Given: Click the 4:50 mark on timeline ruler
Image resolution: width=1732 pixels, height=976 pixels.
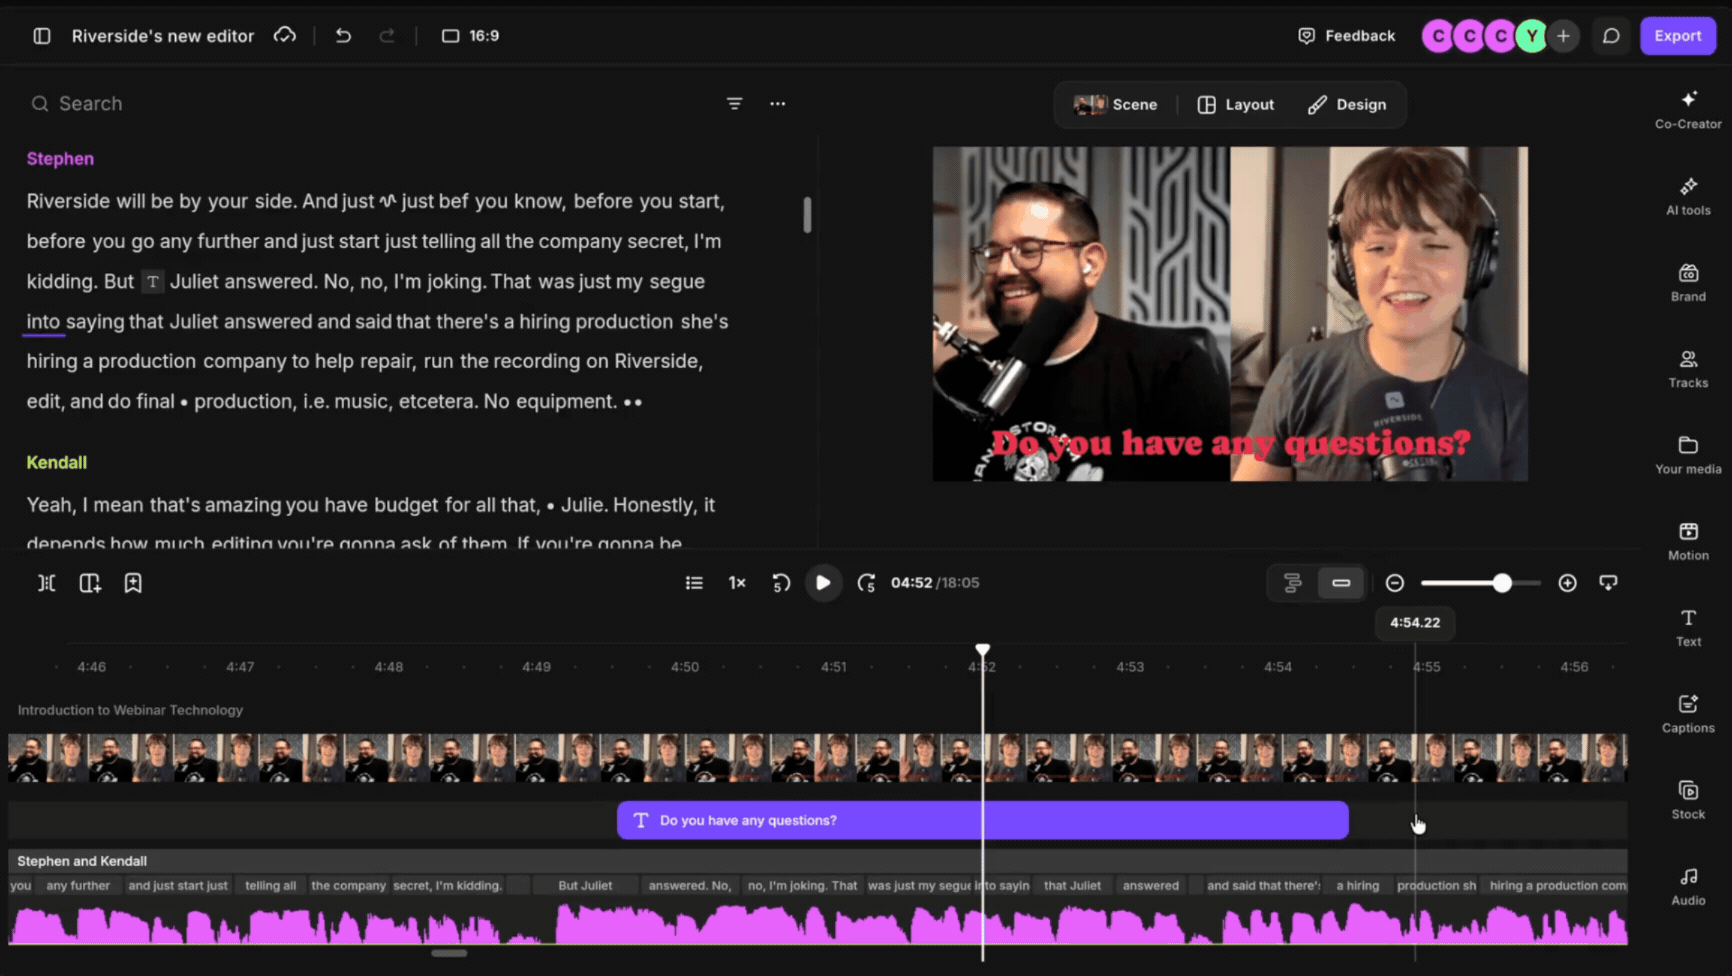Looking at the screenshot, I should [685, 667].
